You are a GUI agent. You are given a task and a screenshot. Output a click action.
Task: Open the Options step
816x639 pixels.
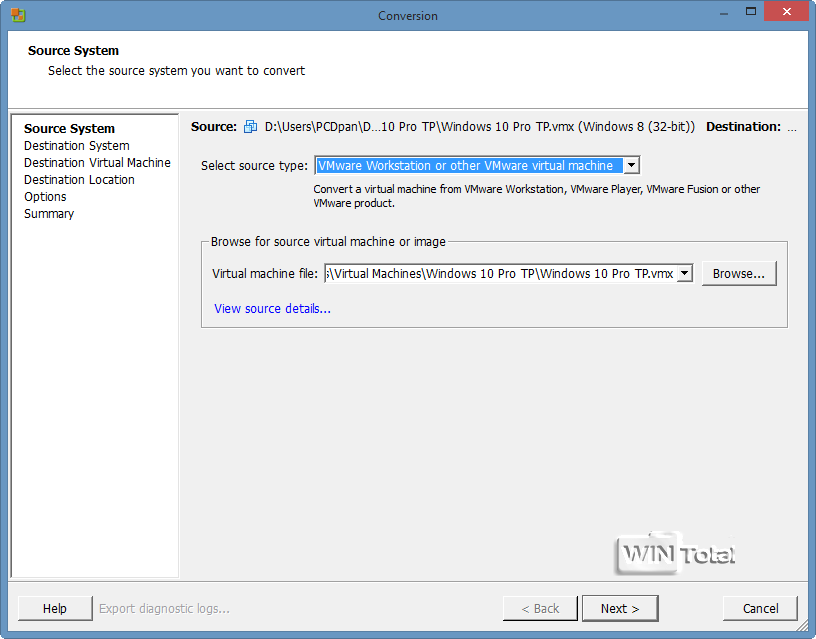click(45, 197)
